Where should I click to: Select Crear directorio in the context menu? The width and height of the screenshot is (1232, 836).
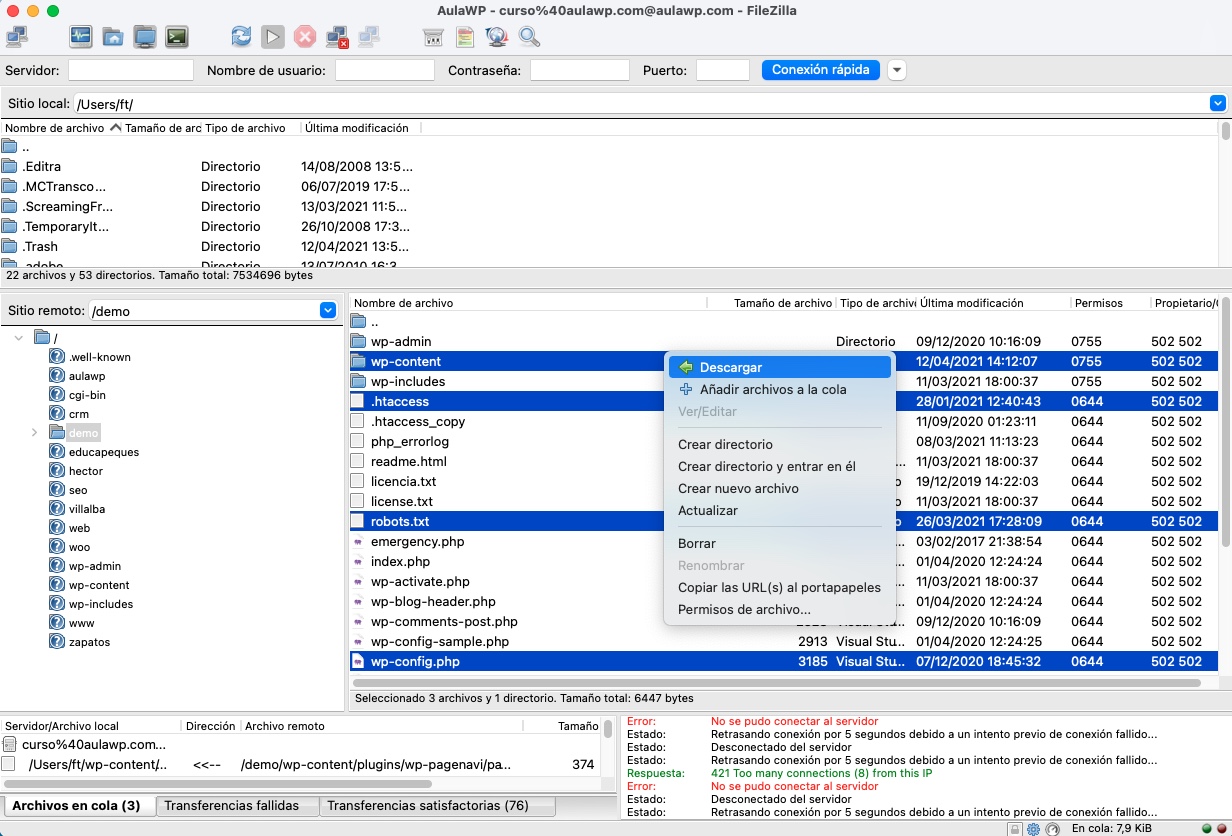point(724,444)
